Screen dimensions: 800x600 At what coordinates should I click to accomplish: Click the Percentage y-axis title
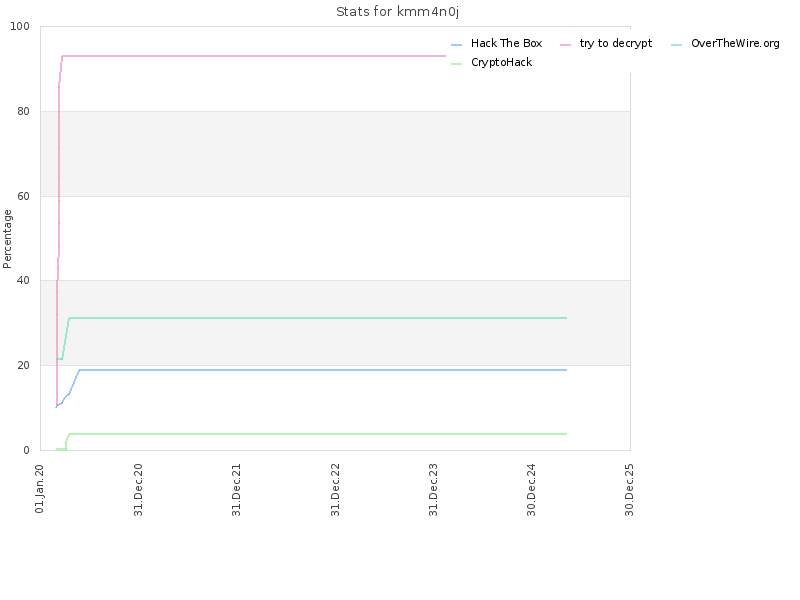coord(7,239)
